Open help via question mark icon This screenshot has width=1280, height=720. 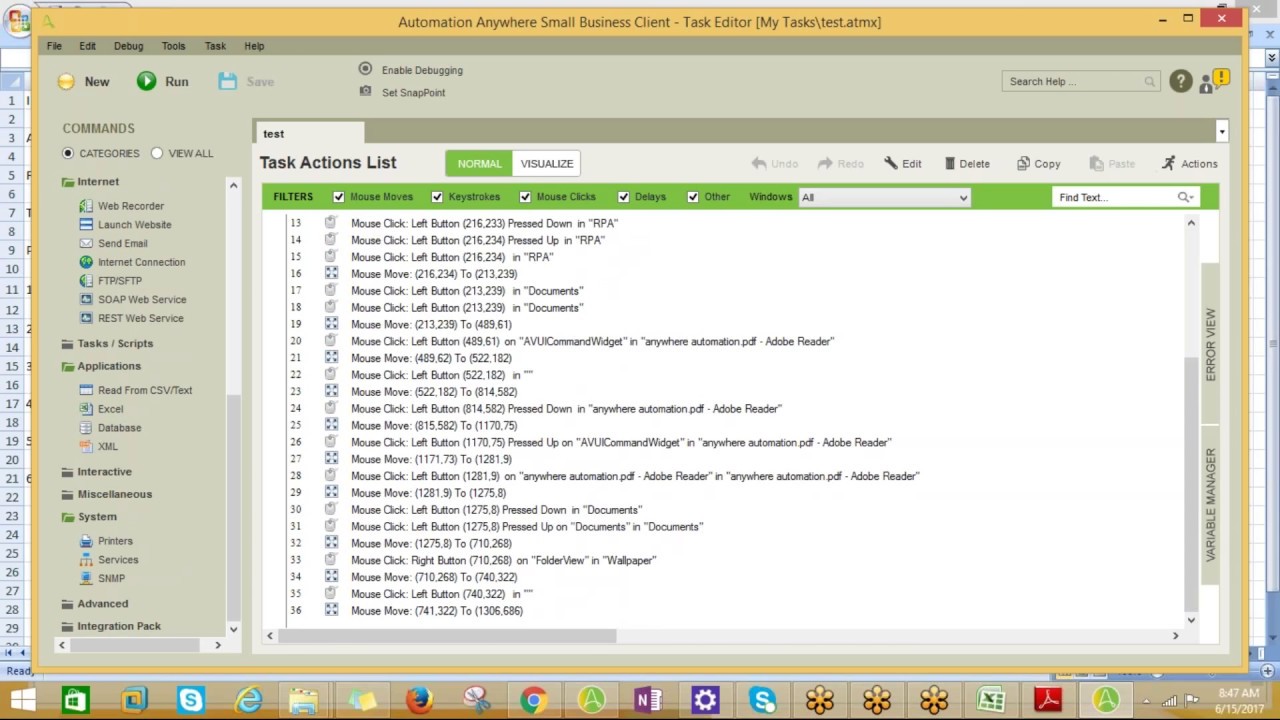1180,81
